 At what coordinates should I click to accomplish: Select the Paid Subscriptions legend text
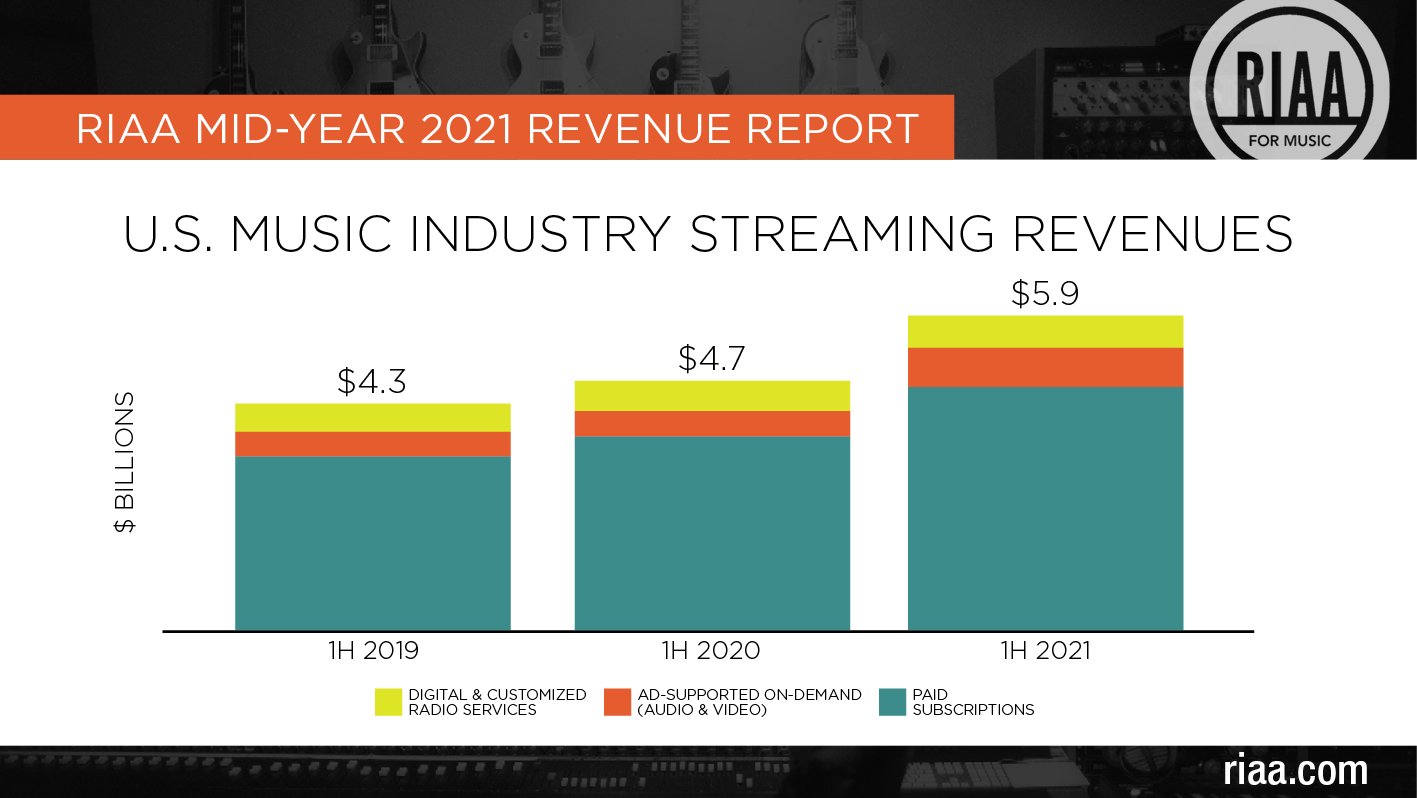973,702
